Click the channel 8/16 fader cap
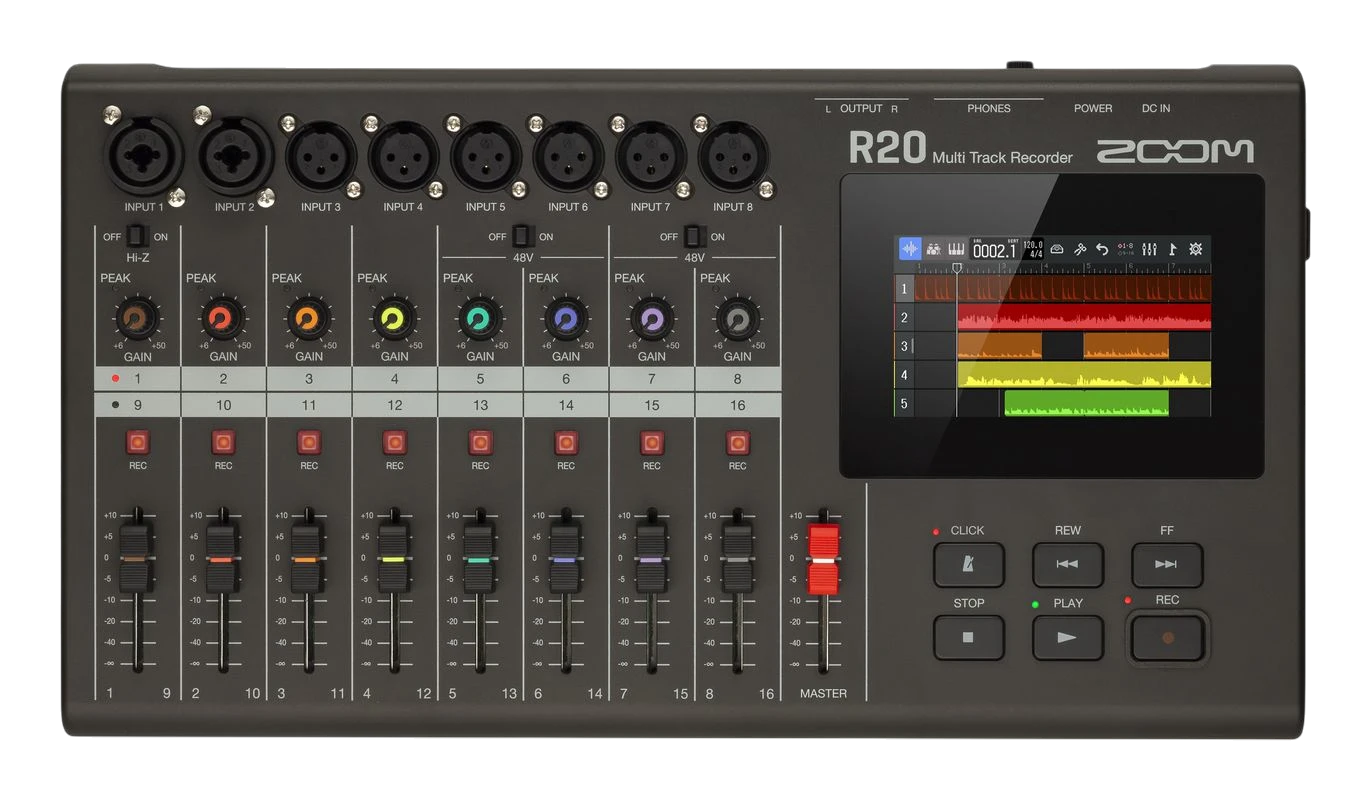 point(737,559)
